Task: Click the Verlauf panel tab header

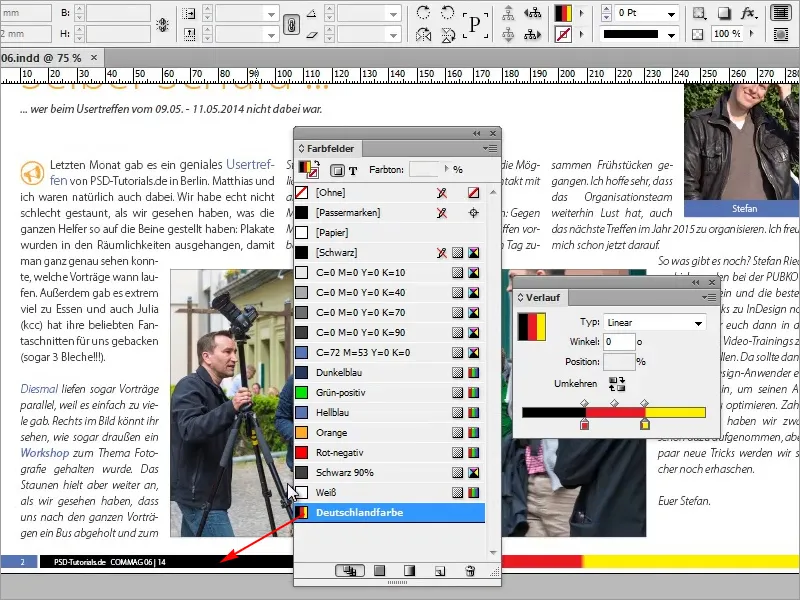Action: point(543,298)
